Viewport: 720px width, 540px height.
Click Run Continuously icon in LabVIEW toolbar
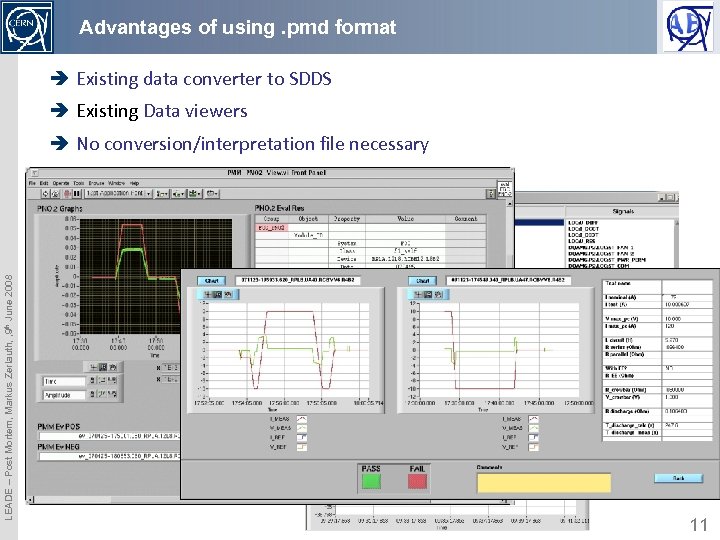55,194
